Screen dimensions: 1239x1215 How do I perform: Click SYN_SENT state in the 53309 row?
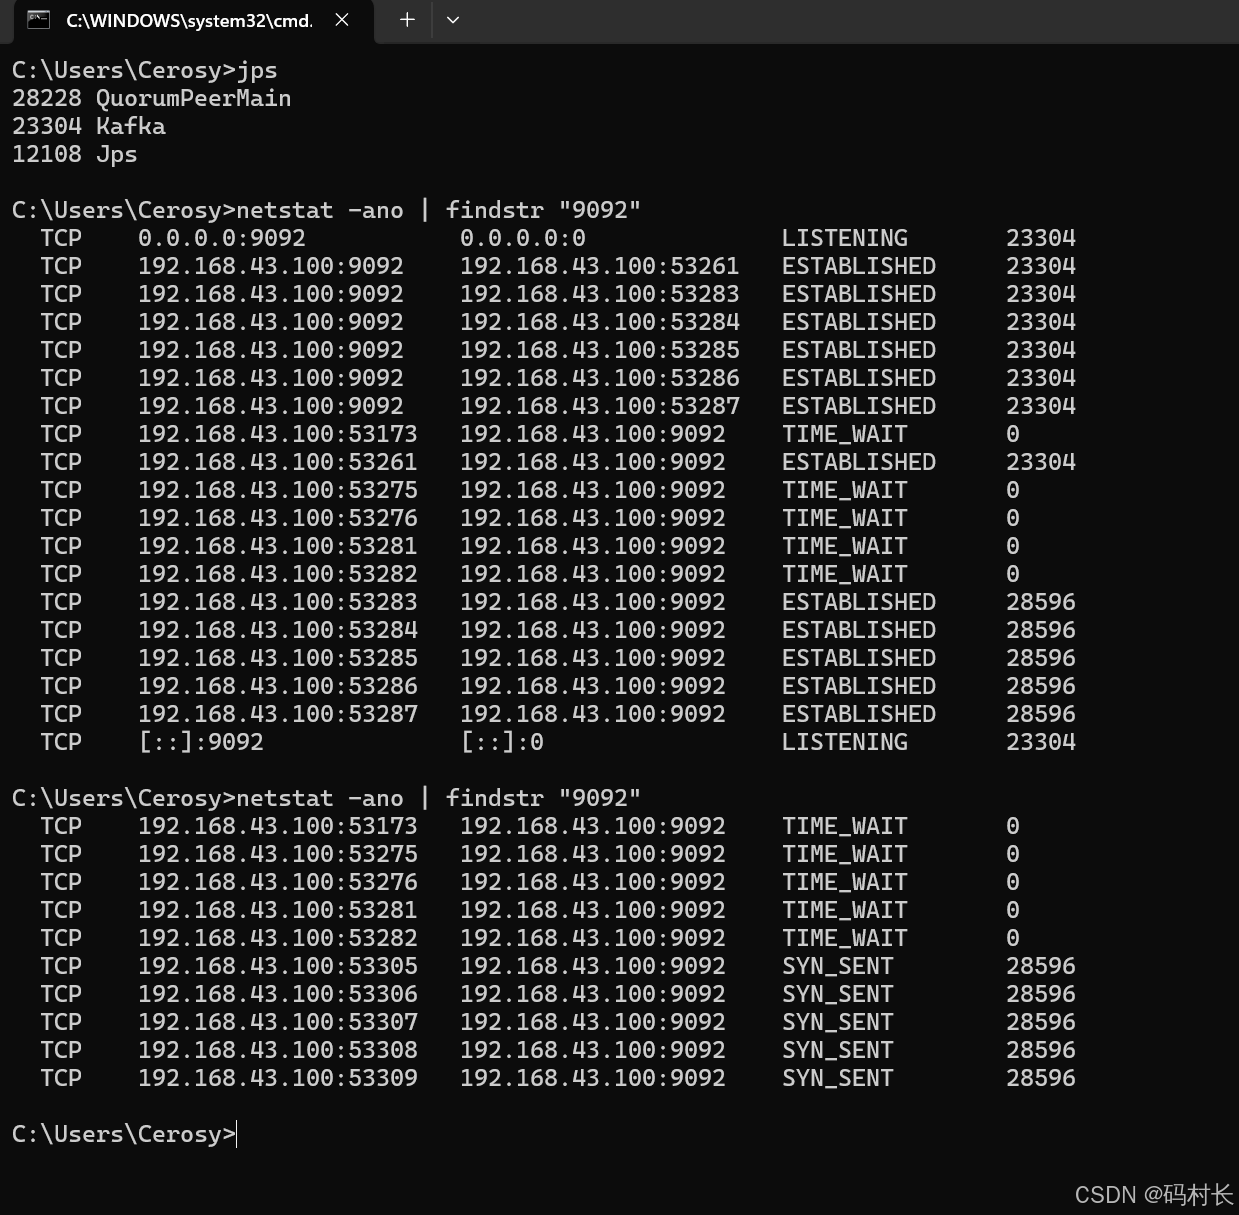(x=838, y=1078)
